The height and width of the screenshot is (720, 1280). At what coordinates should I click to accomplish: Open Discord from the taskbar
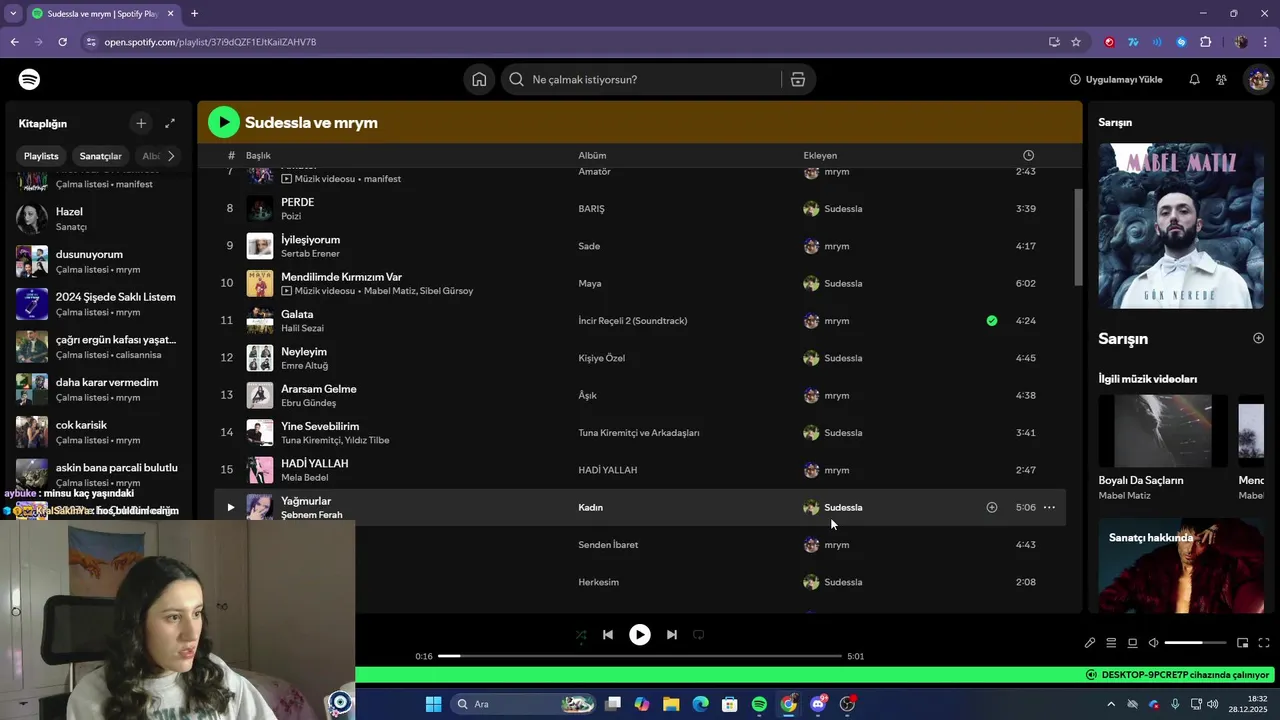click(818, 704)
